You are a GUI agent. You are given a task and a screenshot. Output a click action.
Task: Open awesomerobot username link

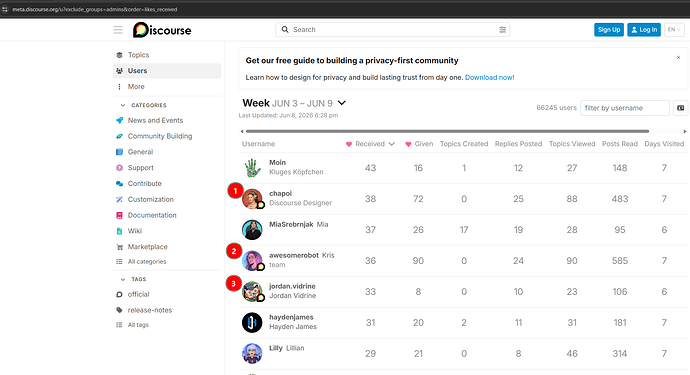(294, 255)
